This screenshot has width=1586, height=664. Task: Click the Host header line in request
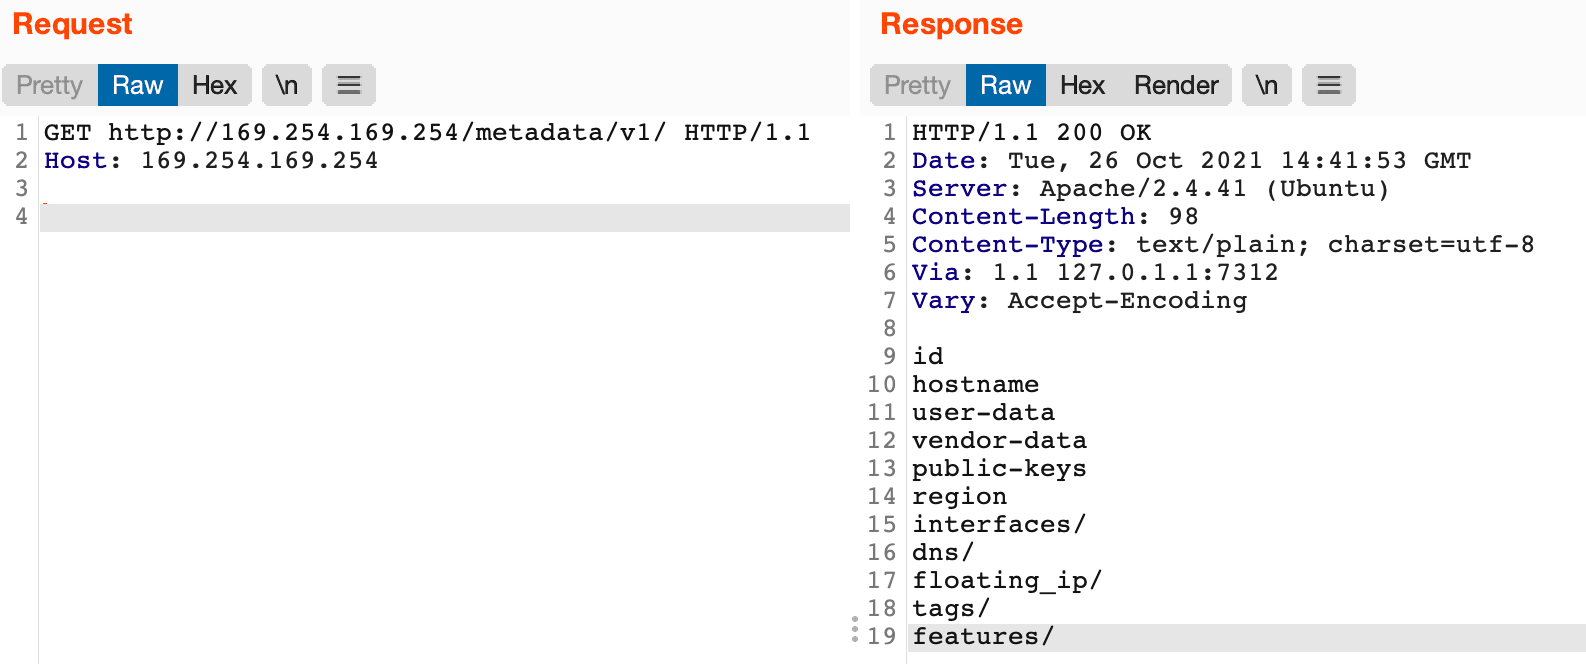click(211, 161)
